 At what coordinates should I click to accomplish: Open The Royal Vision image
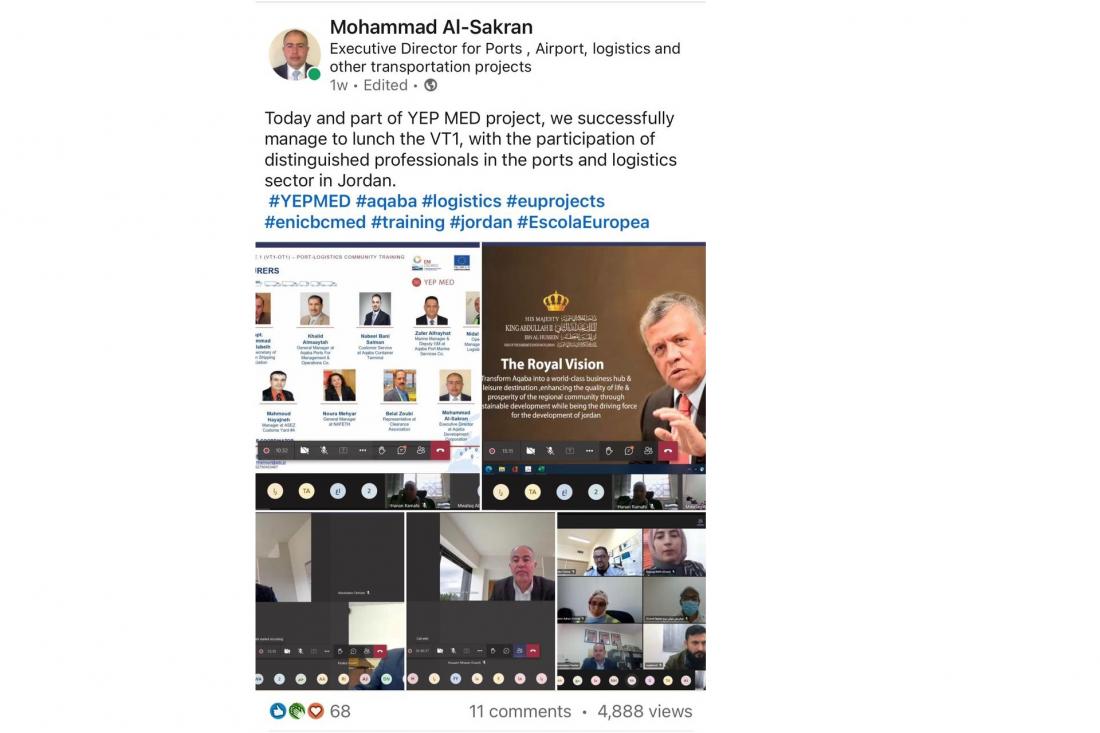594,376
